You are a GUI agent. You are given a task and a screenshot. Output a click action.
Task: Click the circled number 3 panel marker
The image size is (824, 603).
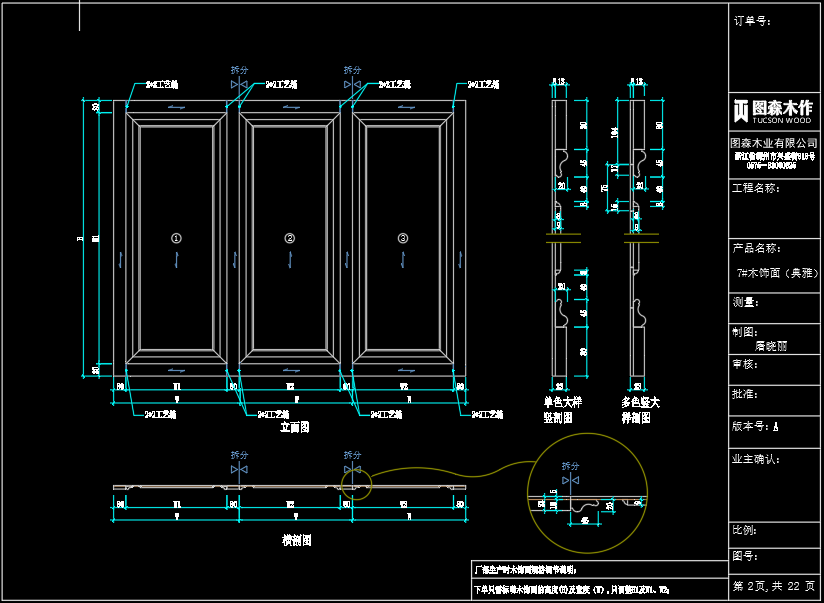click(403, 238)
